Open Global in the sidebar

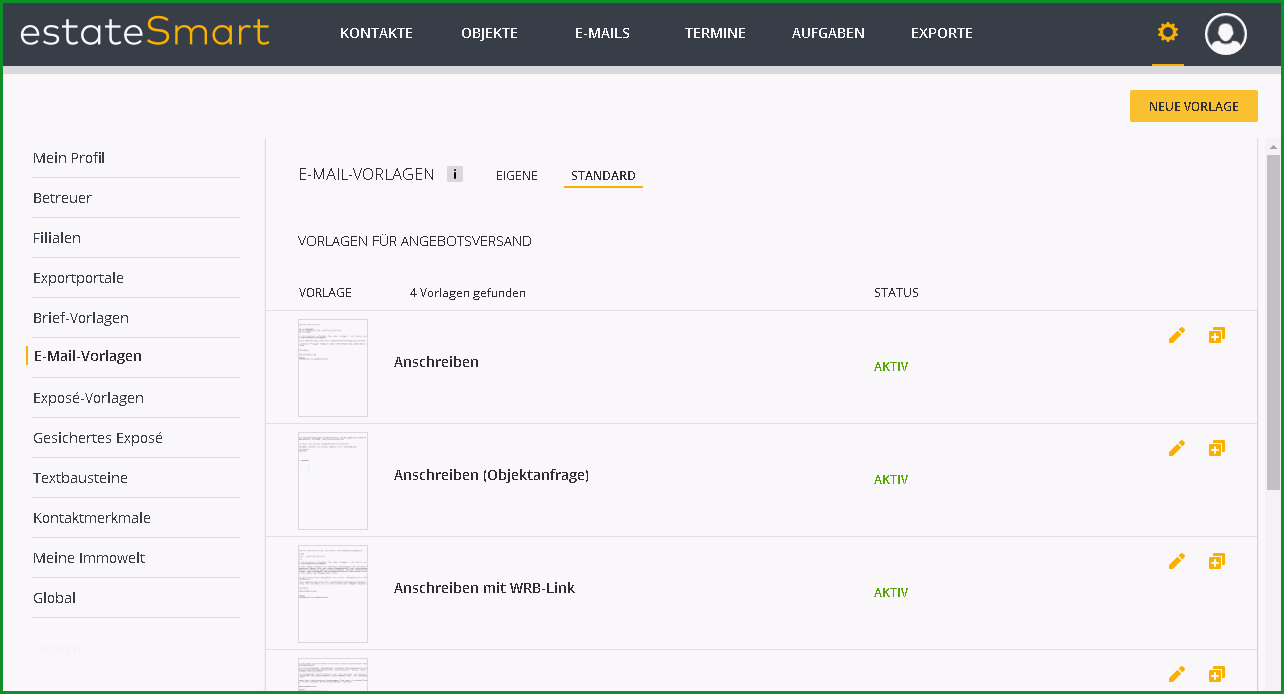(x=54, y=598)
